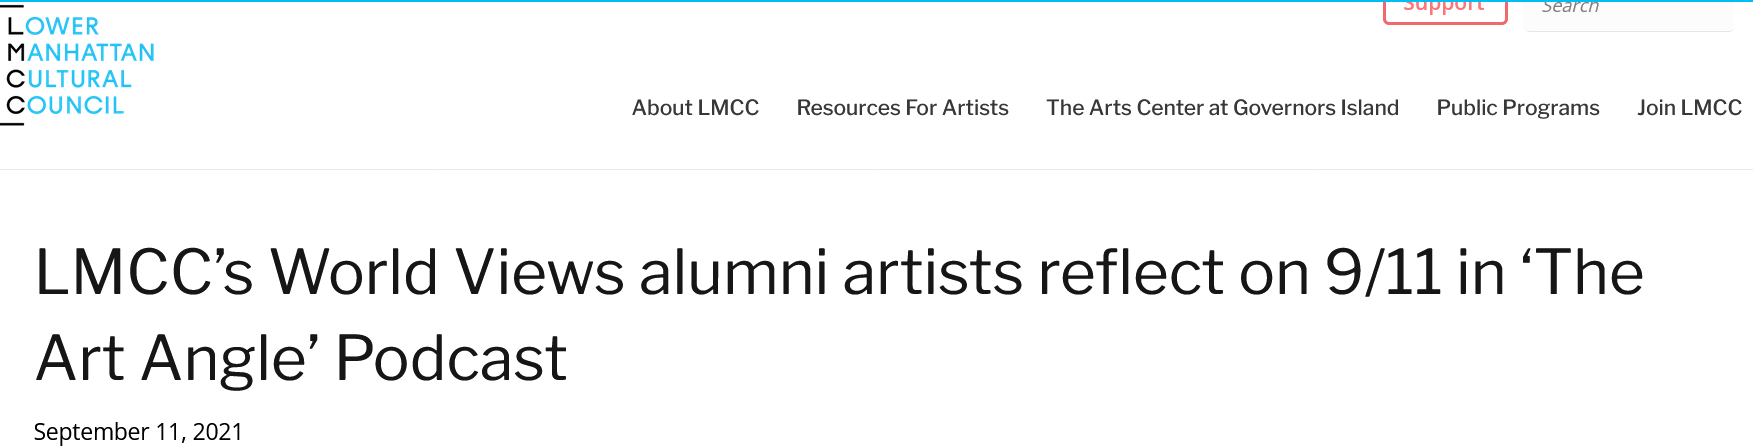Click the word LOWER in the logo
The image size is (1753, 448).
pos(54,27)
